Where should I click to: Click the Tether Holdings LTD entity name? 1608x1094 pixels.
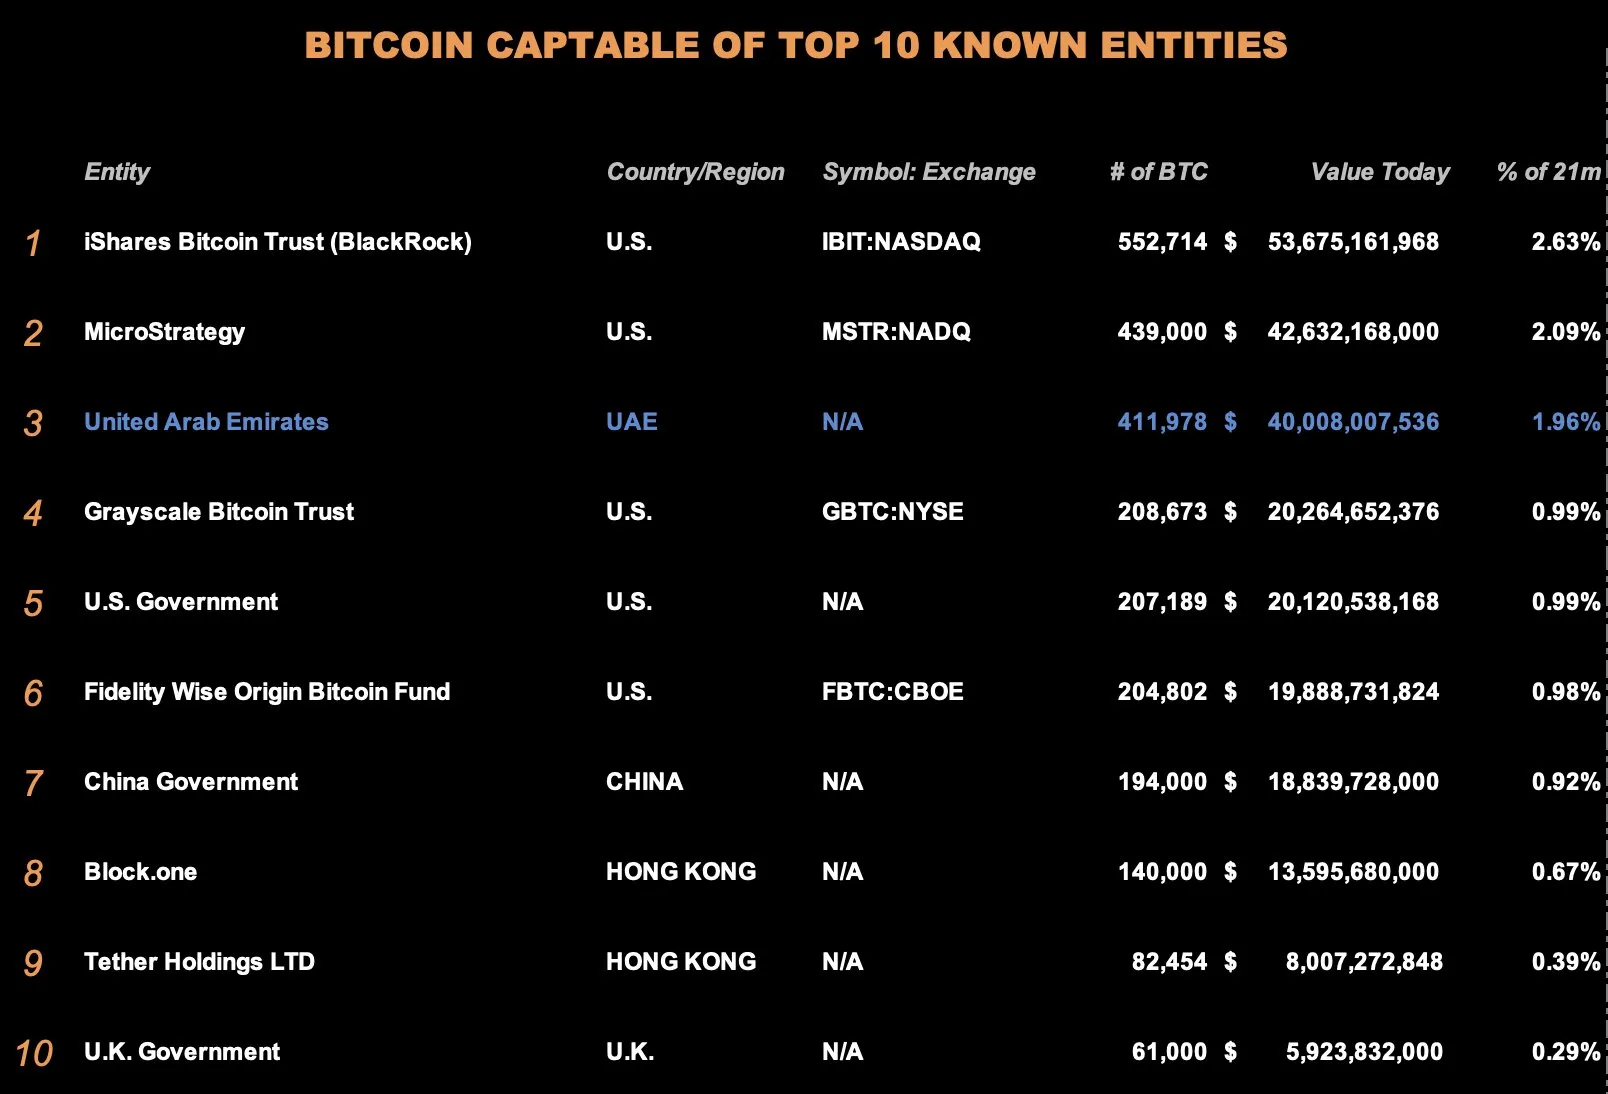point(199,962)
